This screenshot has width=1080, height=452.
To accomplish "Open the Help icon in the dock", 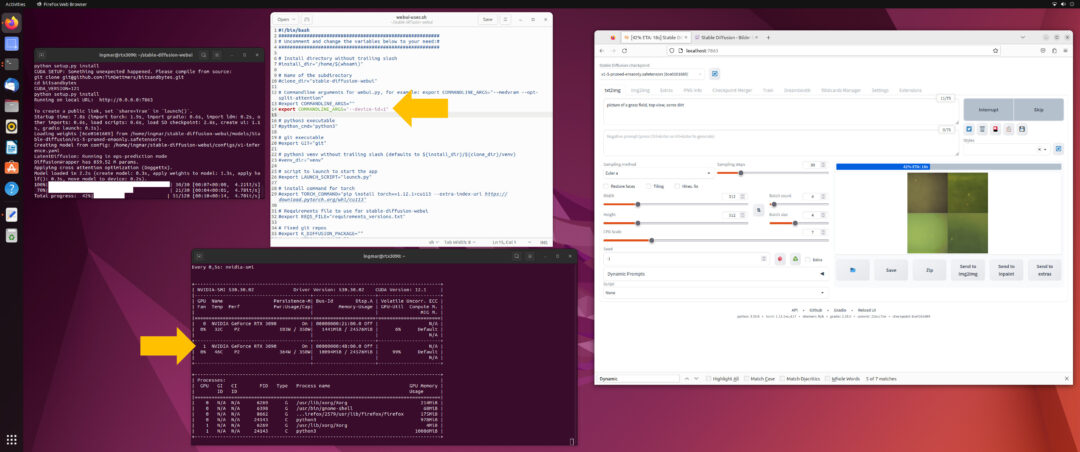I will [12, 188].
